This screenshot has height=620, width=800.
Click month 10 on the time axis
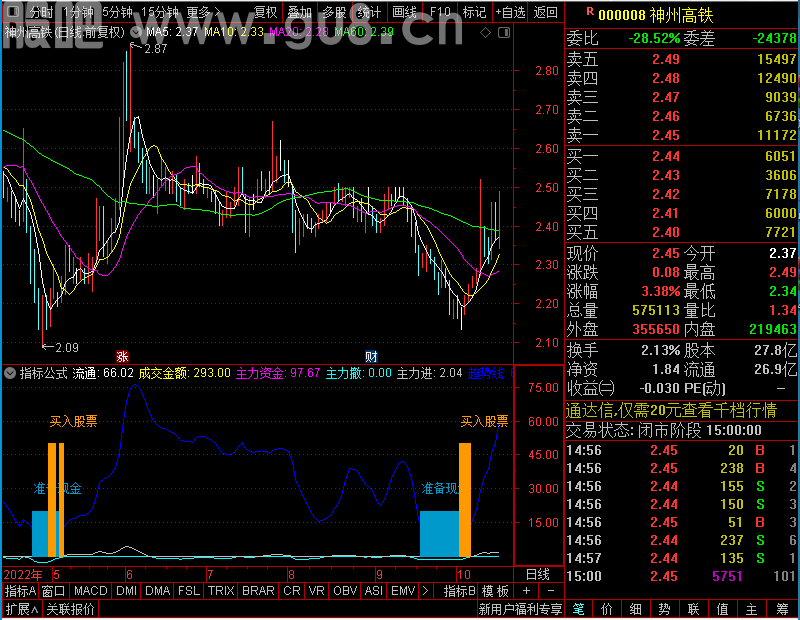(463, 575)
